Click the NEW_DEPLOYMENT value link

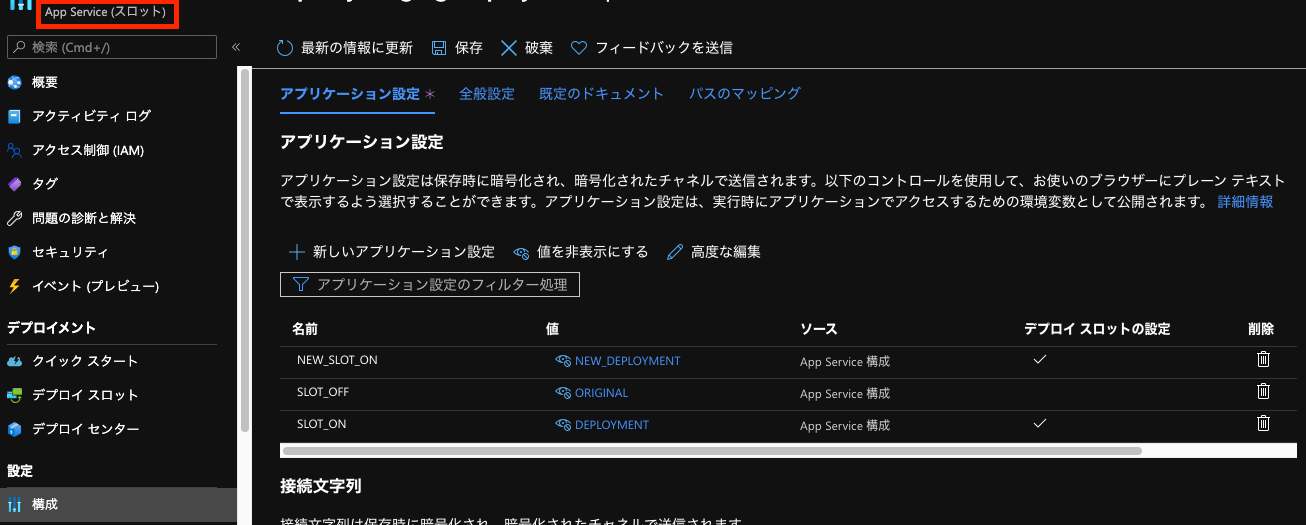pyautogui.click(x=627, y=361)
